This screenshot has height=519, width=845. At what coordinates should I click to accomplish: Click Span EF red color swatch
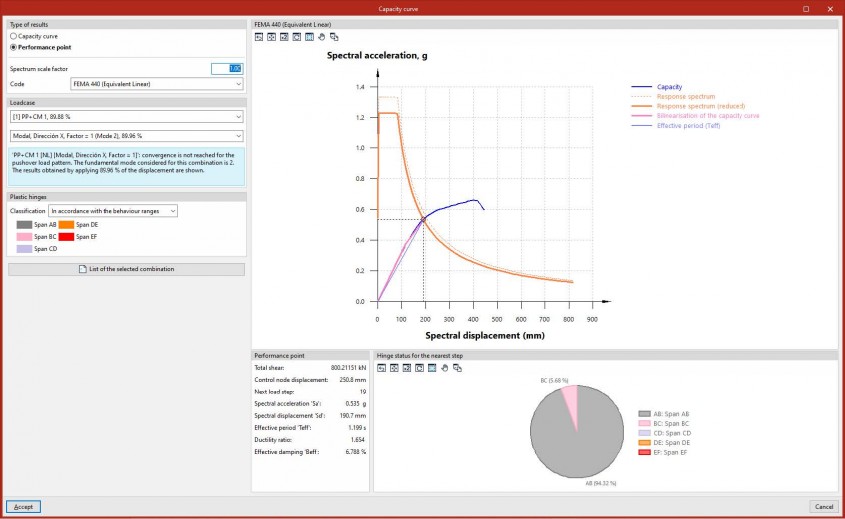tap(66, 237)
